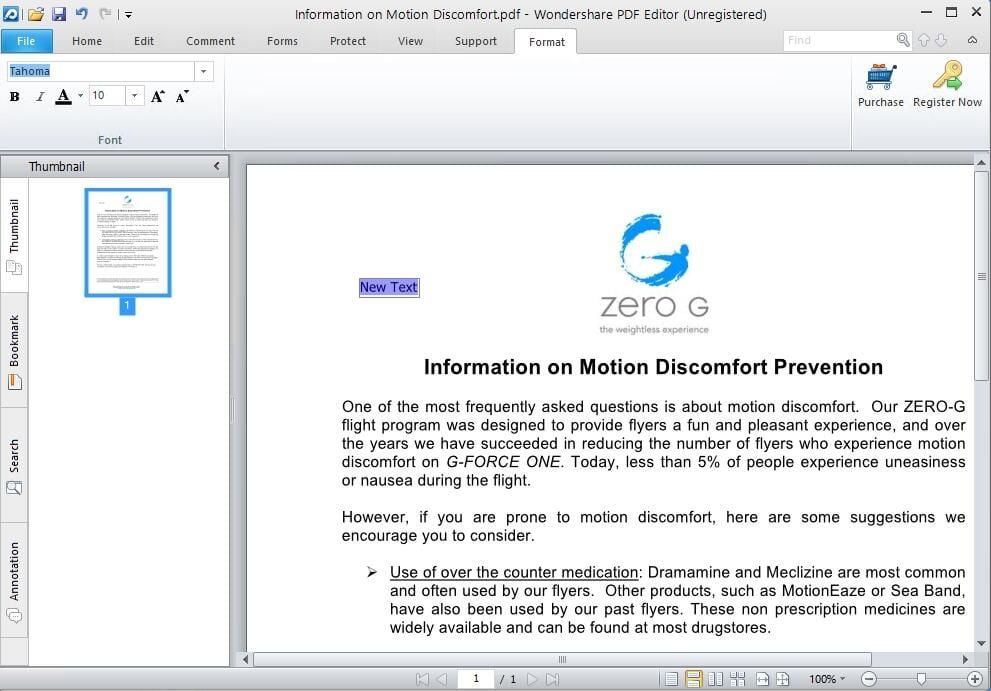
Task: Click the vertical scrollbar down arrow
Action: pyautogui.click(x=981, y=644)
